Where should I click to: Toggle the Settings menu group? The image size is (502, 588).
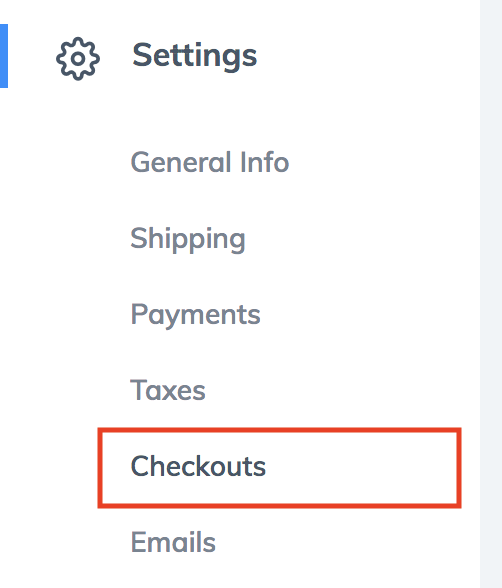[195, 56]
